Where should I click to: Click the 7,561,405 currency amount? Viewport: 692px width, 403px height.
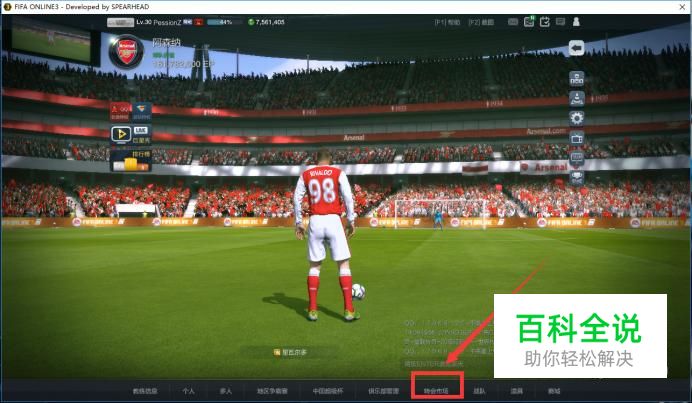pyautogui.click(x=270, y=22)
